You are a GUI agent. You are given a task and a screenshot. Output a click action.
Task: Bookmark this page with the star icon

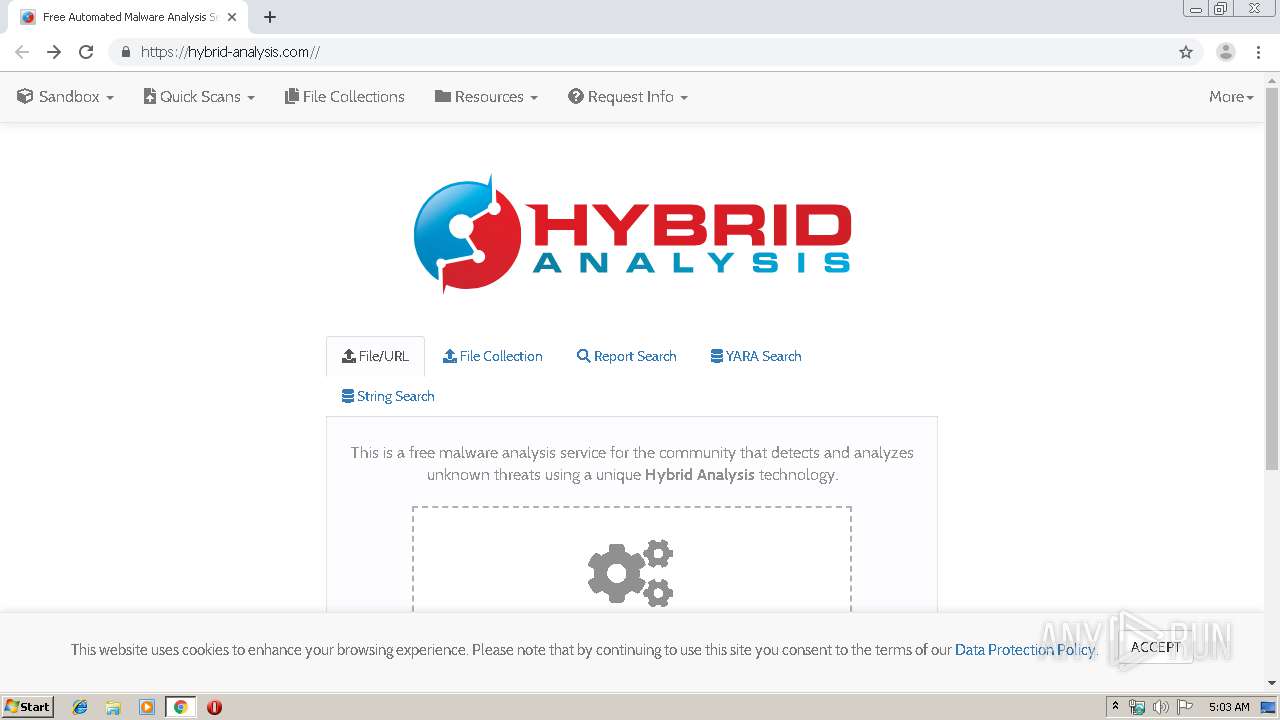pos(1186,52)
